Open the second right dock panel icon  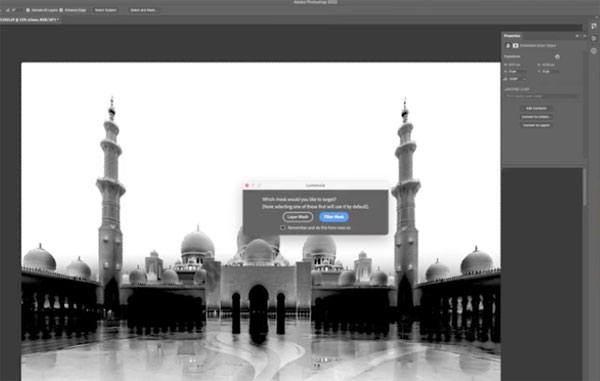pyautogui.click(x=593, y=38)
